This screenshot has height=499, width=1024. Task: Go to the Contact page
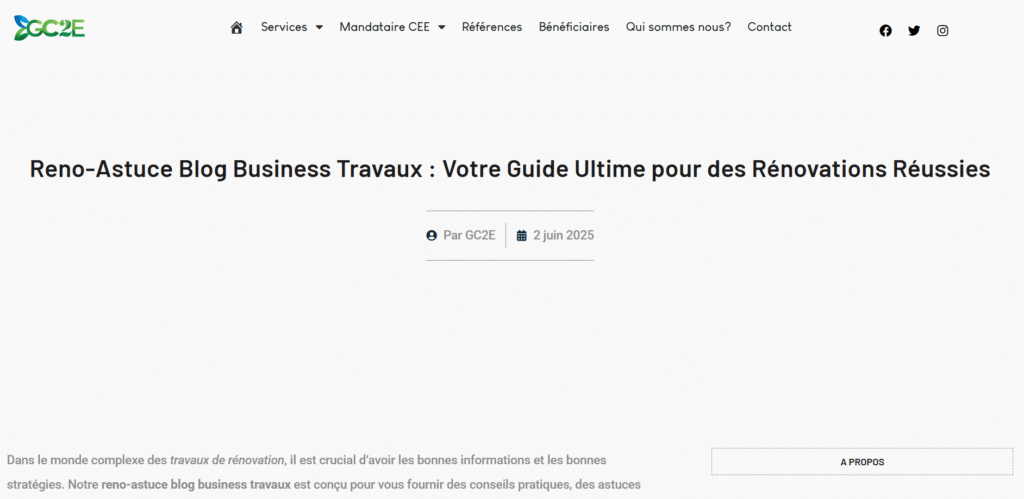coord(769,28)
